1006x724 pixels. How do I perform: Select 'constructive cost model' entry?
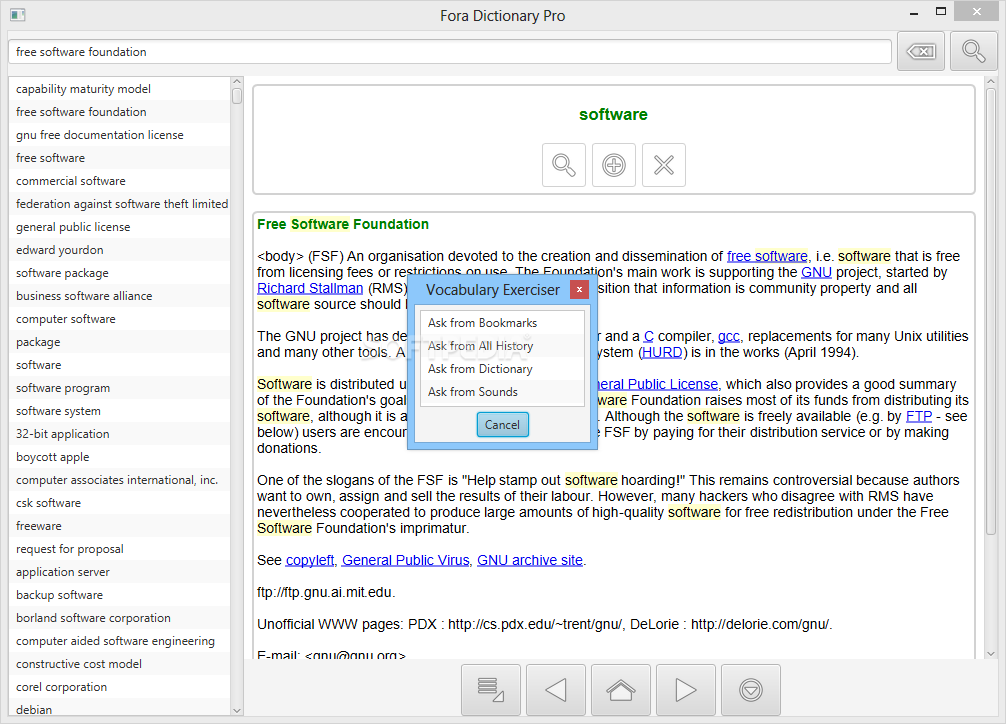point(120,664)
